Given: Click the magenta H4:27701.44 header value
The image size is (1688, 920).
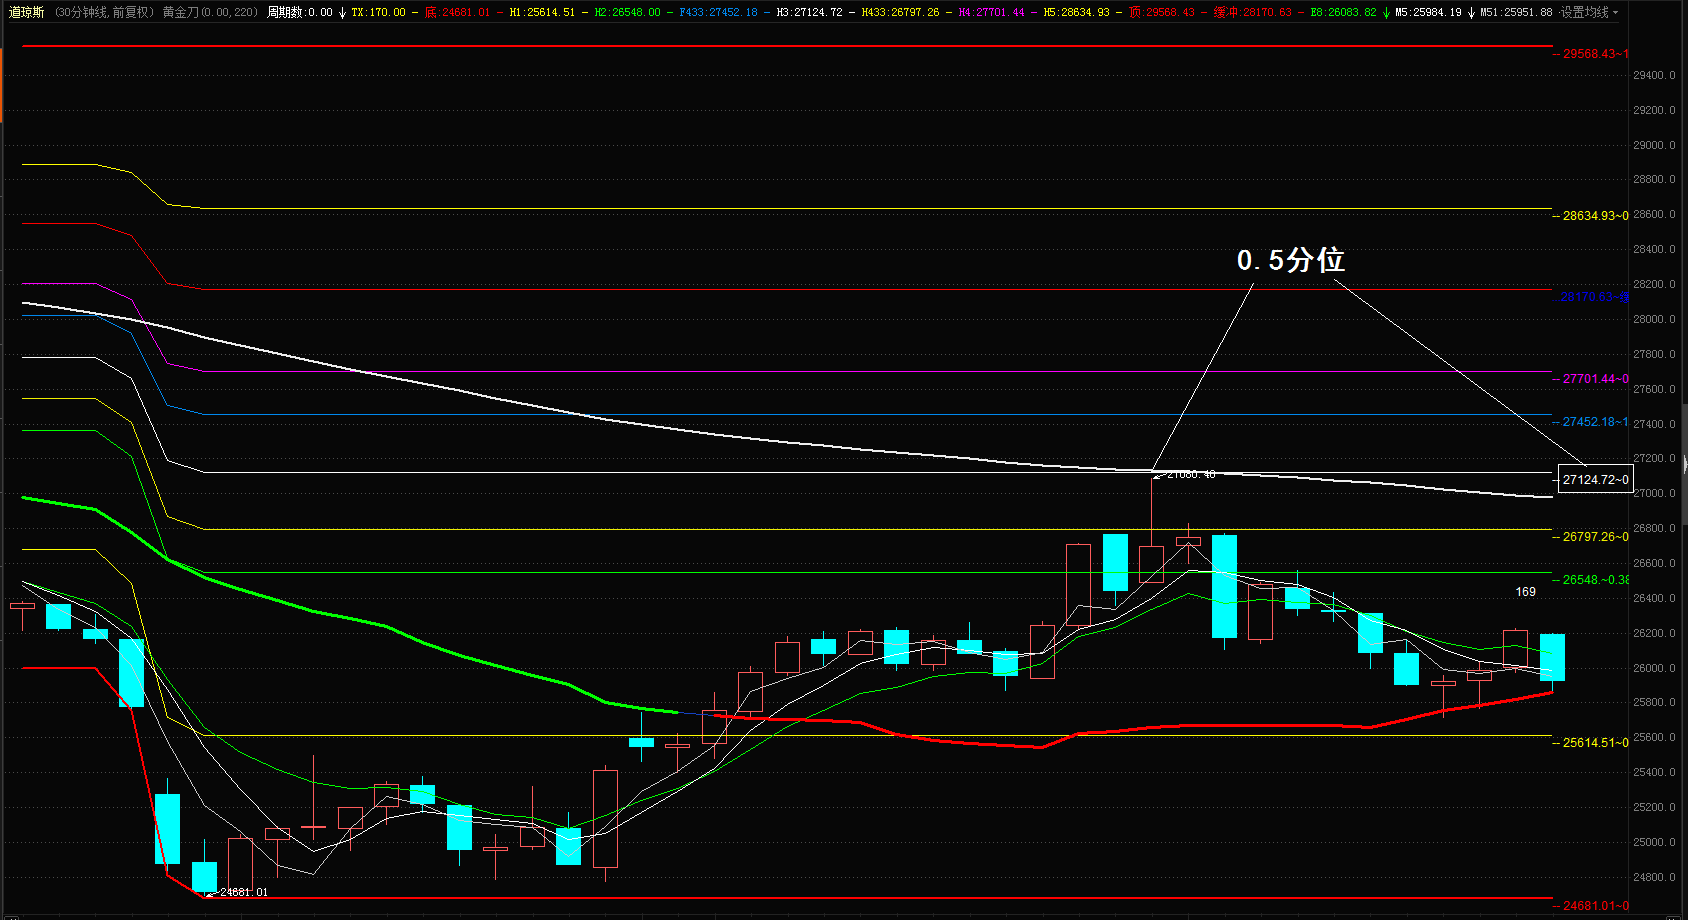Looking at the screenshot, I should click(991, 12).
